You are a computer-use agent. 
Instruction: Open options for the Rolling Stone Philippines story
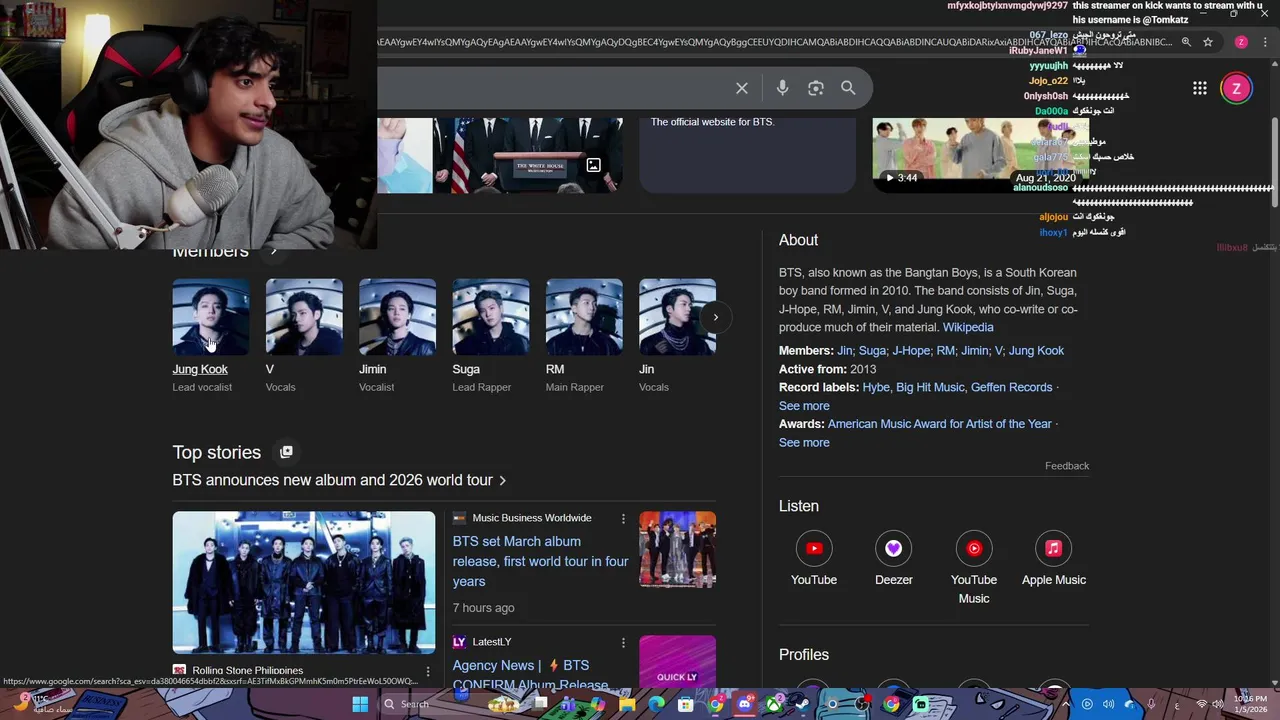428,671
